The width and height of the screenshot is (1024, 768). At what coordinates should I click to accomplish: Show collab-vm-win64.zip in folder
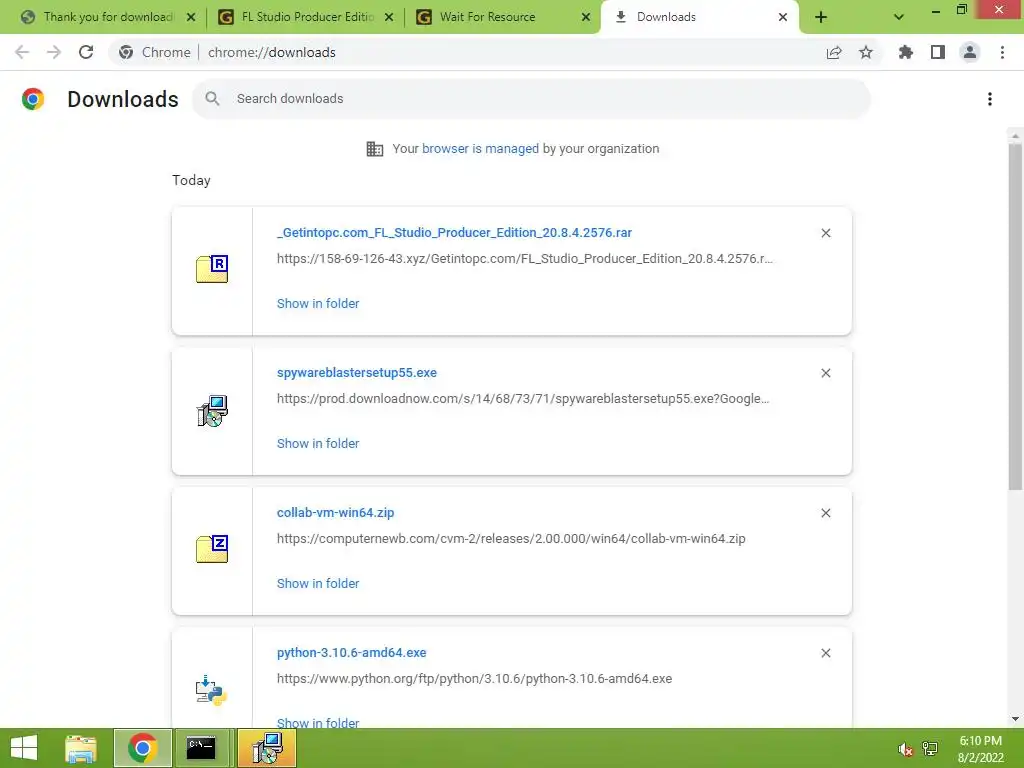(x=318, y=584)
